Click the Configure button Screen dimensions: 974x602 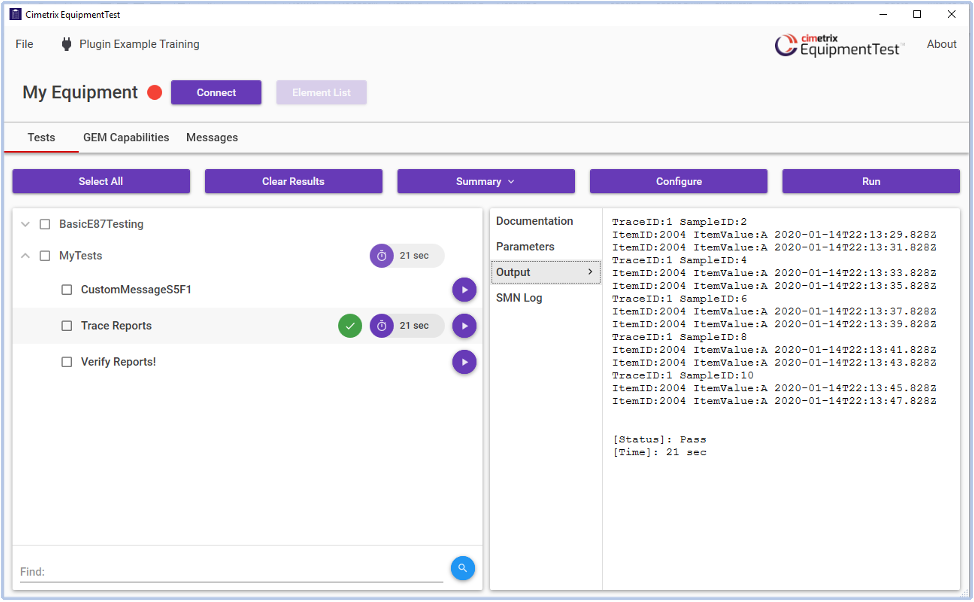point(678,181)
